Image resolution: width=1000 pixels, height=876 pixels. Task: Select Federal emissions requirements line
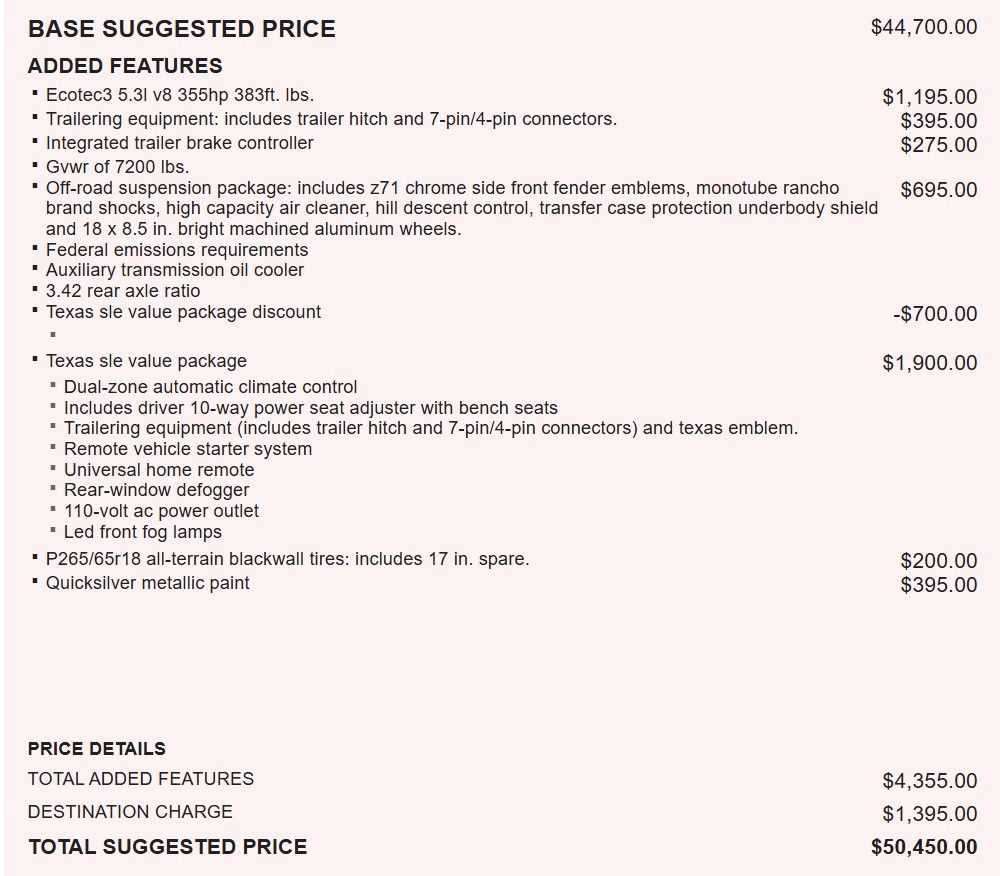(177, 250)
